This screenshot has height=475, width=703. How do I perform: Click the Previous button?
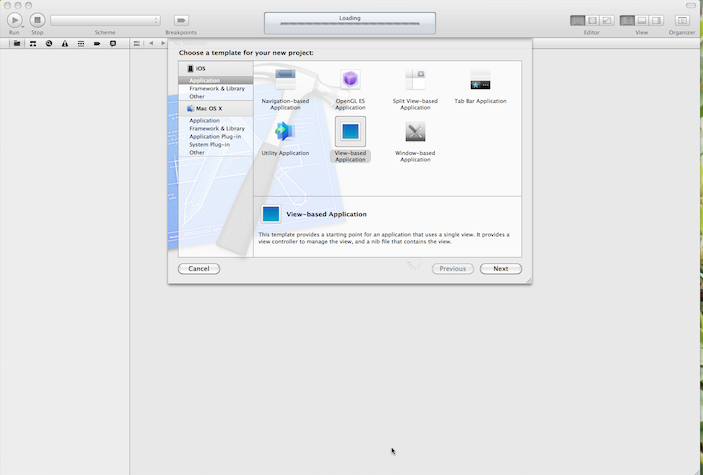point(453,269)
